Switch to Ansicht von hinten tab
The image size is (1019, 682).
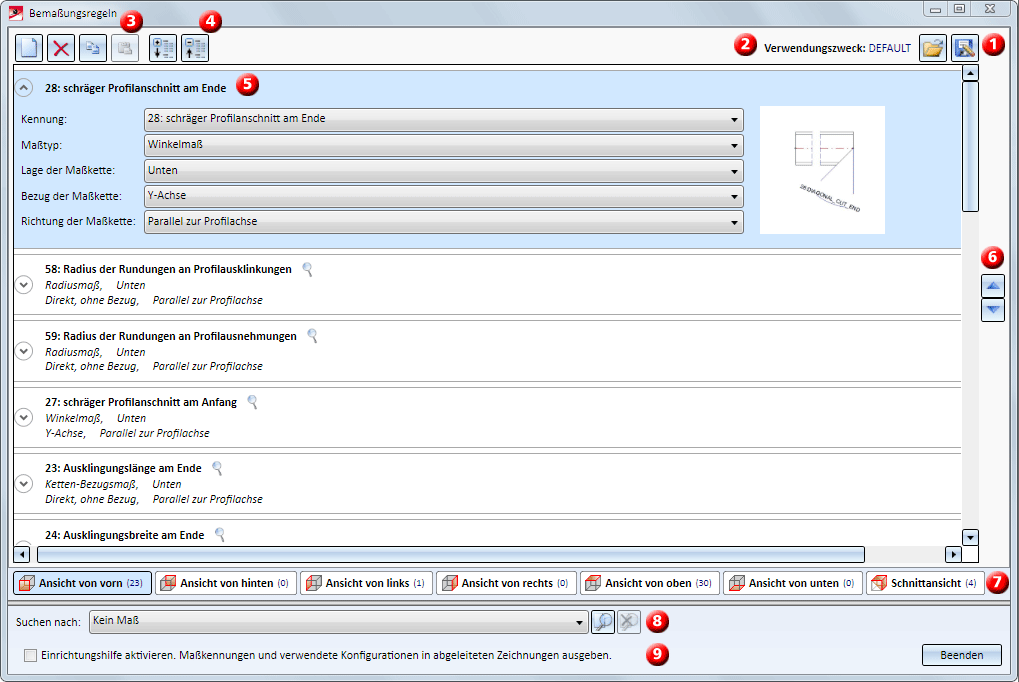click(x=226, y=583)
